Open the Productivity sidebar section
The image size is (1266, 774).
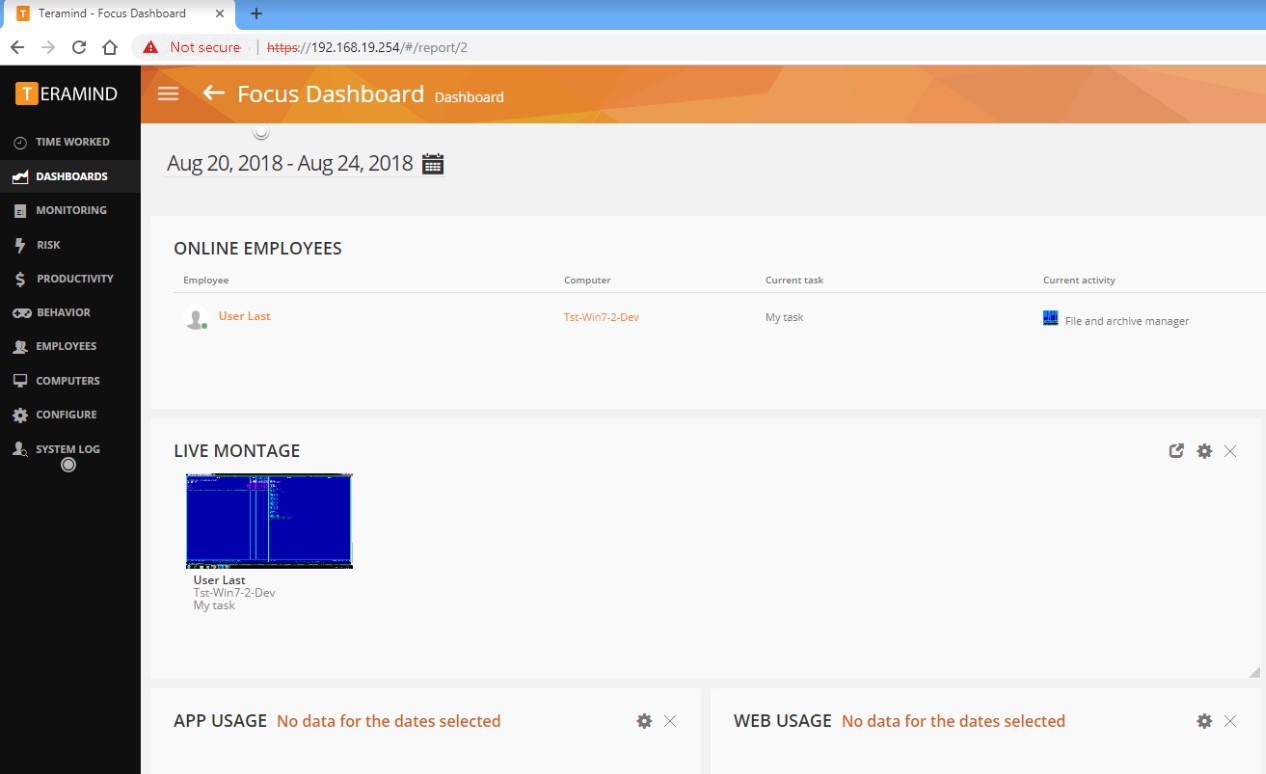pyautogui.click(x=74, y=279)
